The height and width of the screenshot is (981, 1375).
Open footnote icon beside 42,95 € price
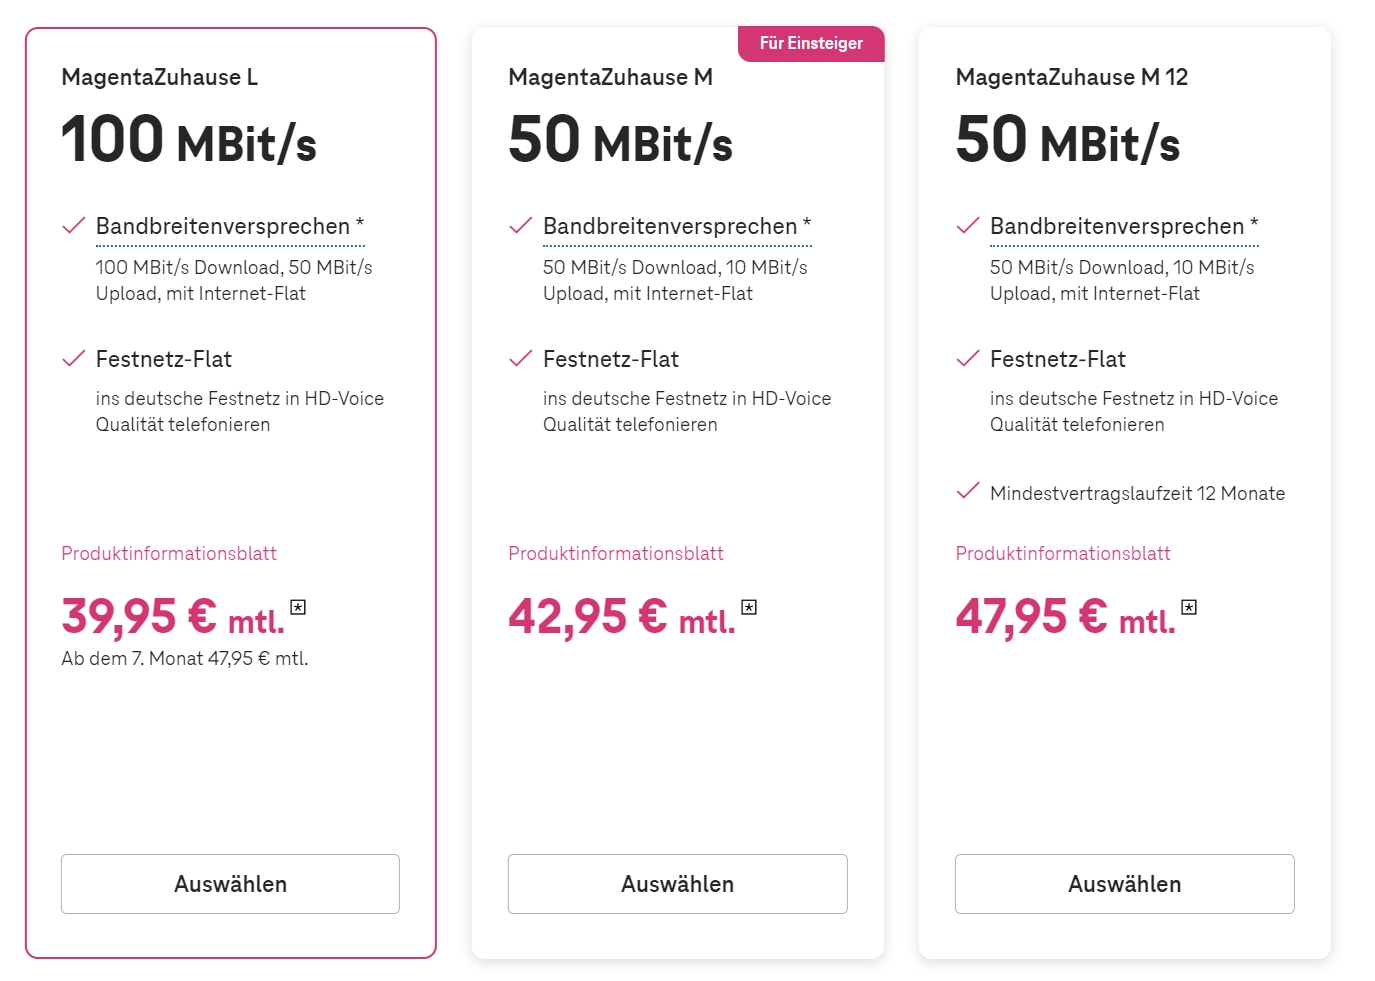click(x=749, y=607)
